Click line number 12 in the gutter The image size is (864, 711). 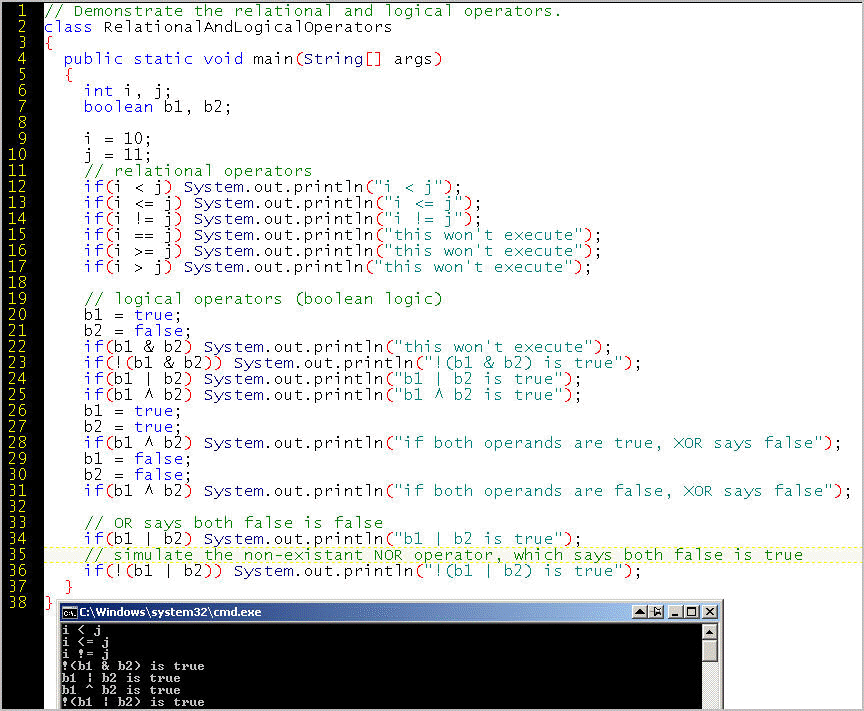coord(18,187)
